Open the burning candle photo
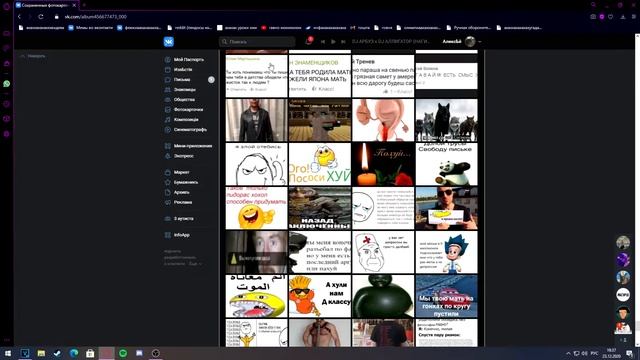Viewport: 640px width, 360px height. pyautogui.click(x=383, y=164)
